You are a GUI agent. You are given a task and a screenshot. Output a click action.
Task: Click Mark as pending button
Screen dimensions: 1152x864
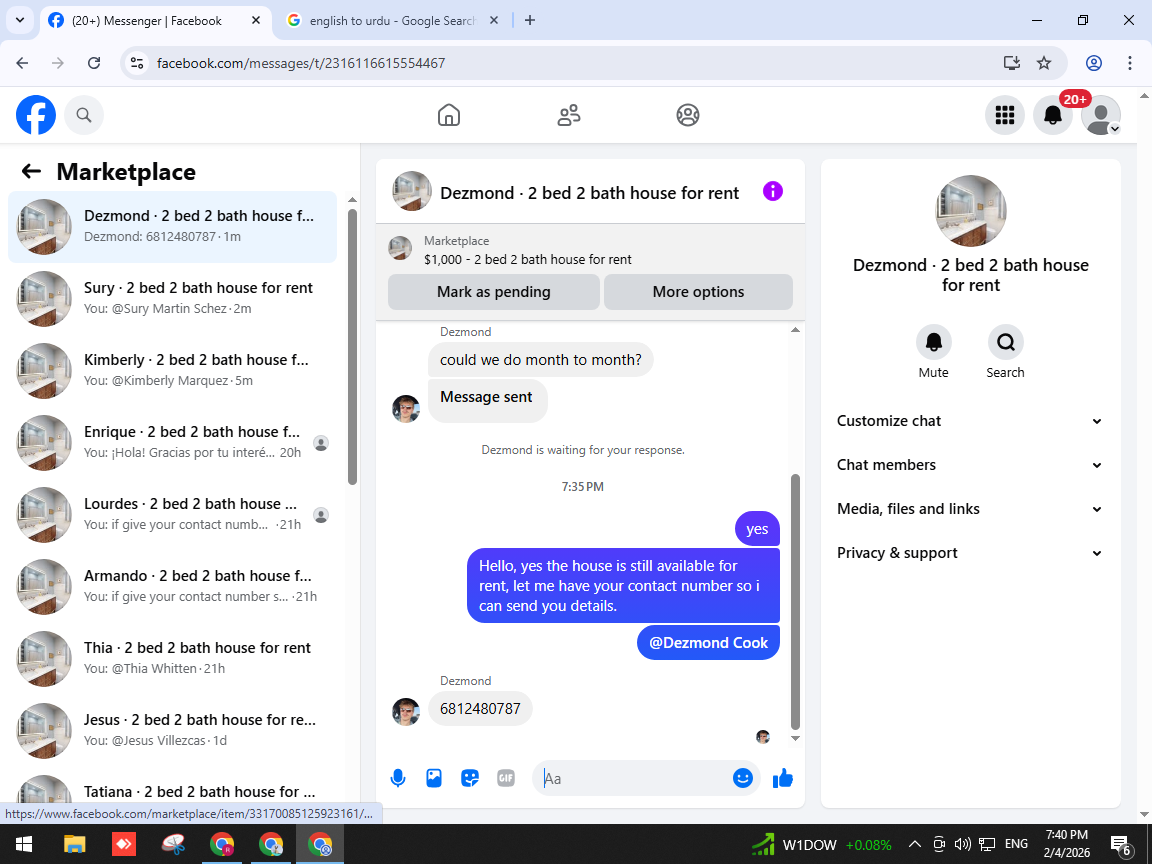pyautogui.click(x=494, y=292)
